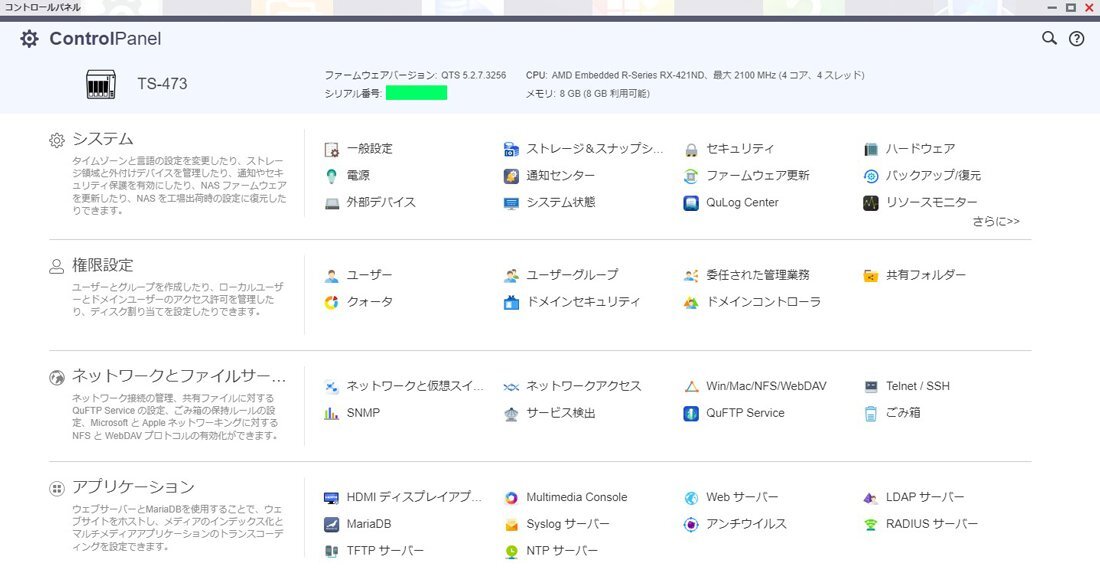Open the Multimedia Console icon
The width and height of the screenshot is (1100, 568).
coord(511,498)
